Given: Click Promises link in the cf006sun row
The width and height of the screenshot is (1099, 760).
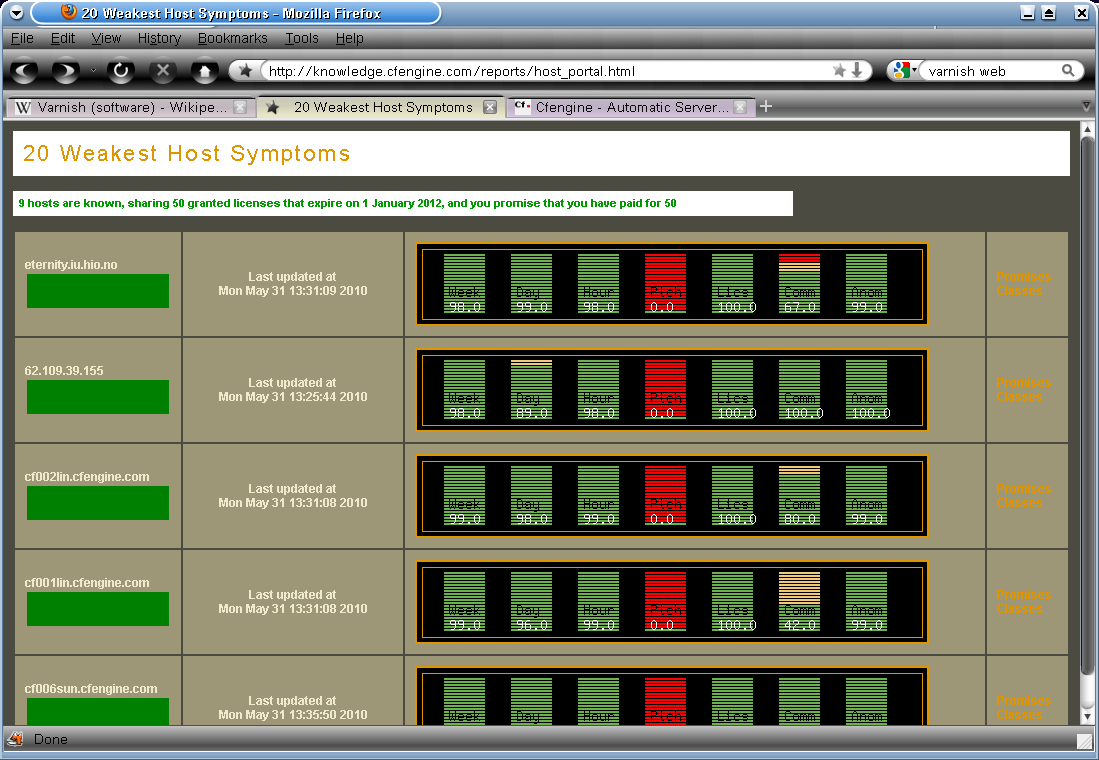Looking at the screenshot, I should coord(1023,700).
